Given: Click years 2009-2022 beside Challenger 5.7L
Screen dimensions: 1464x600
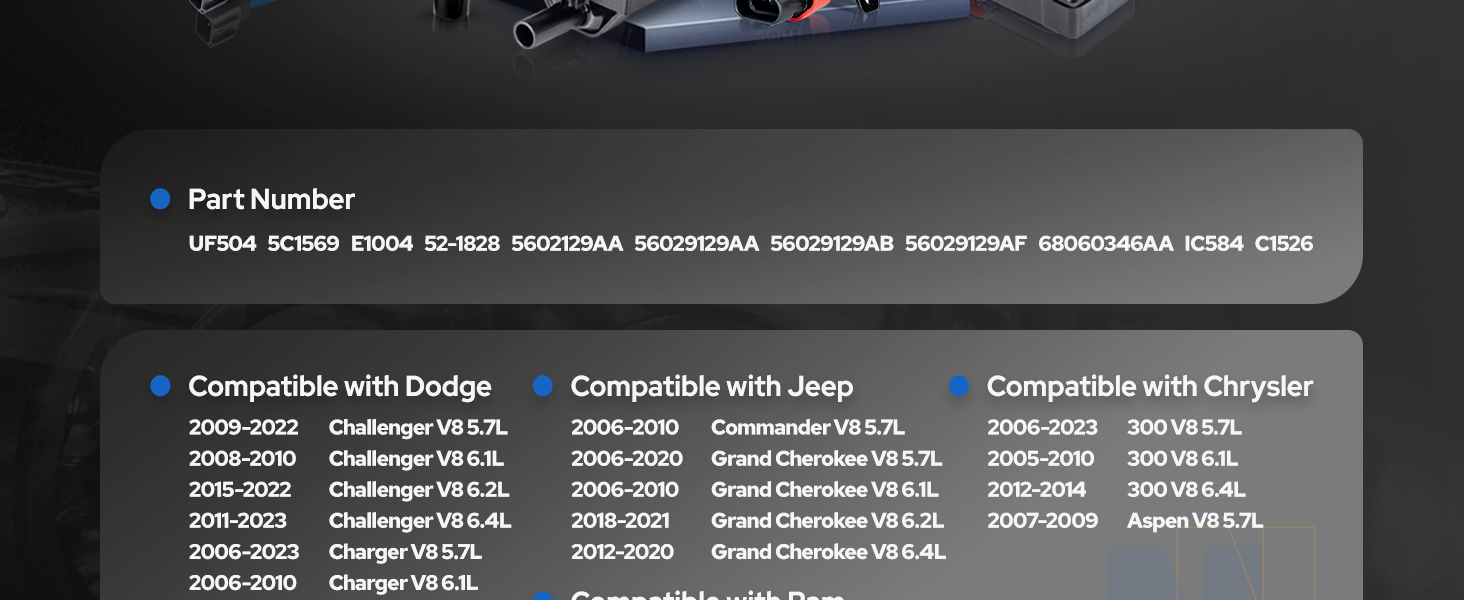Looking at the screenshot, I should click(243, 427).
